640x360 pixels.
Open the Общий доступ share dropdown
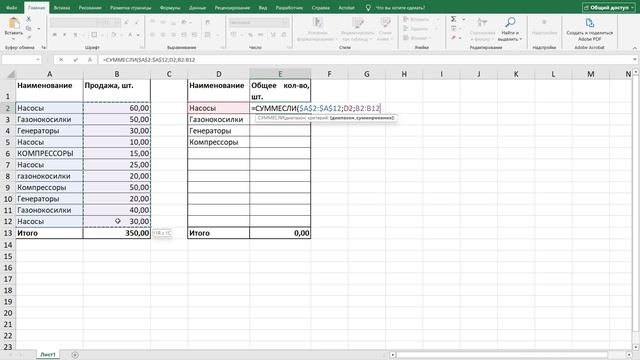(x=608, y=8)
